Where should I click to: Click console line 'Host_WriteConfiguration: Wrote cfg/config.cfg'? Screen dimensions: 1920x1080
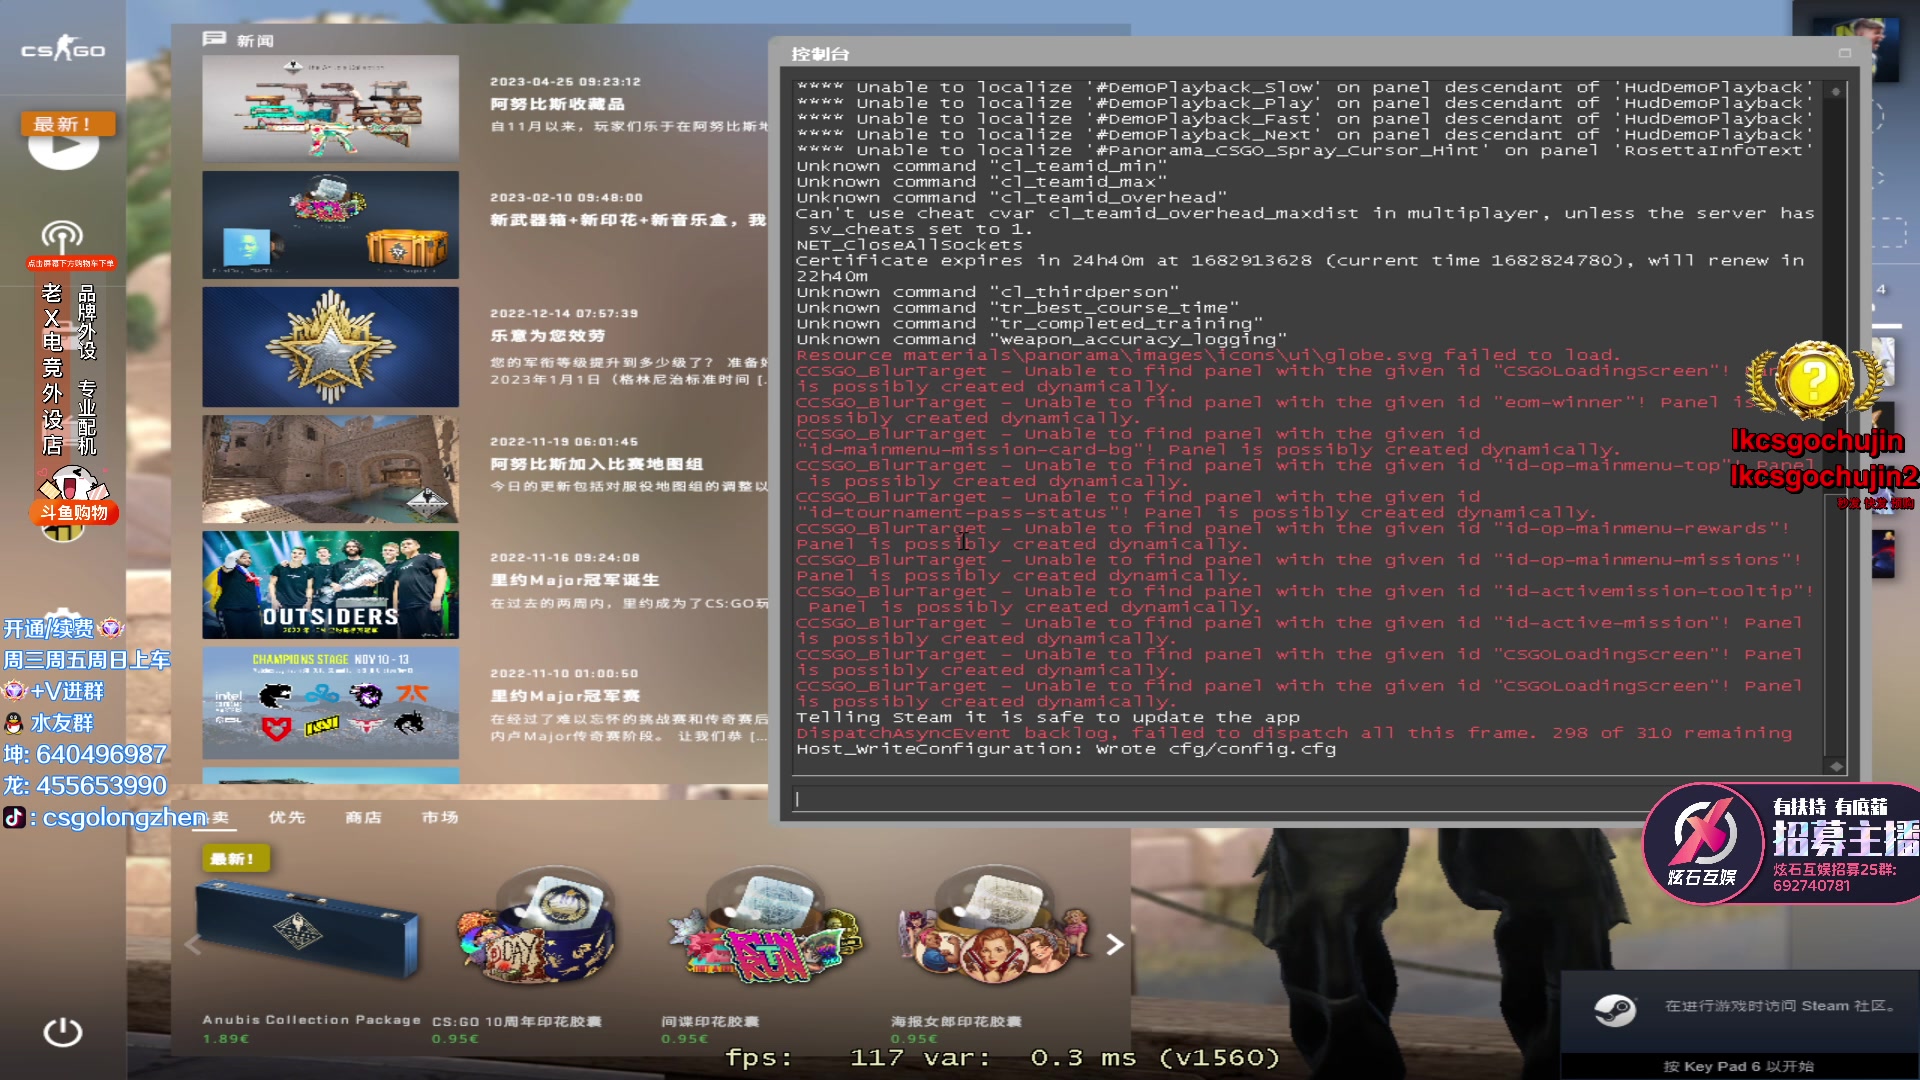1066,749
